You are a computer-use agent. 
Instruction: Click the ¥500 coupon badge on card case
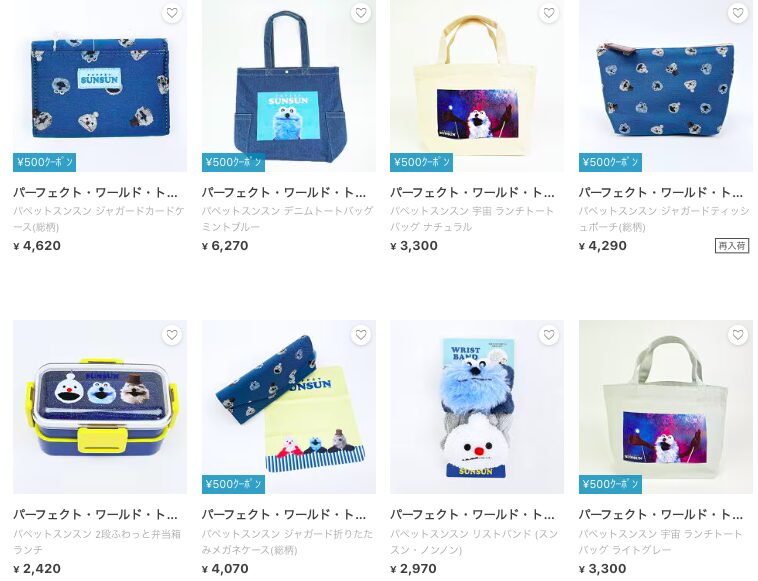point(44,162)
